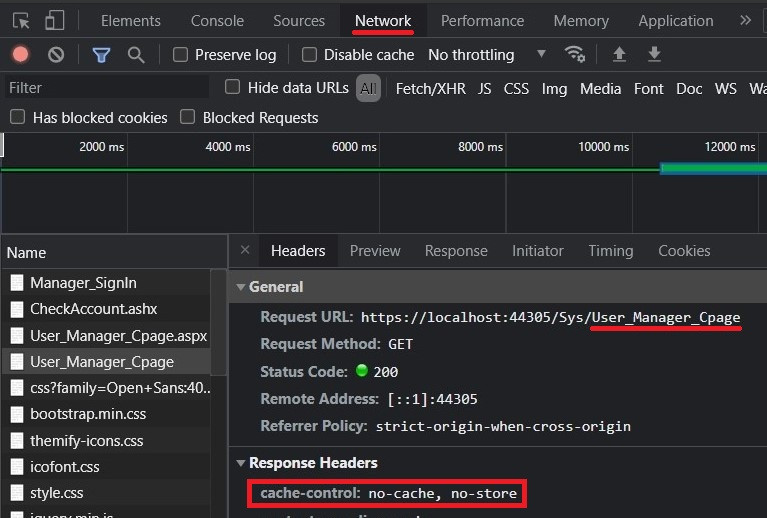Open the Timing detail tab
This screenshot has height=518, width=767.
click(610, 251)
